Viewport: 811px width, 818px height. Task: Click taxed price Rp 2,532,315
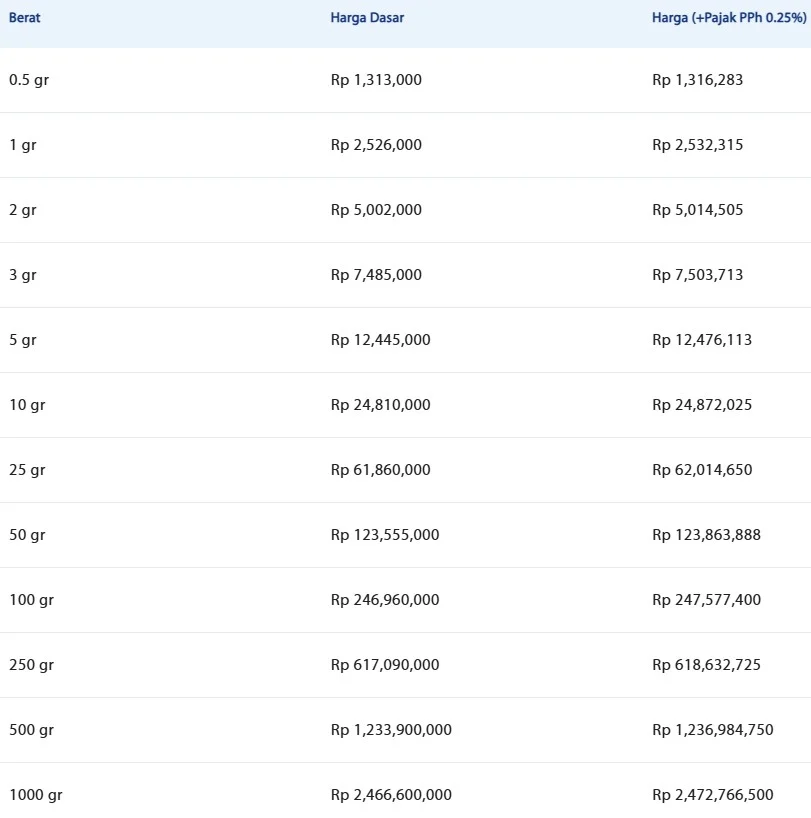click(x=697, y=145)
